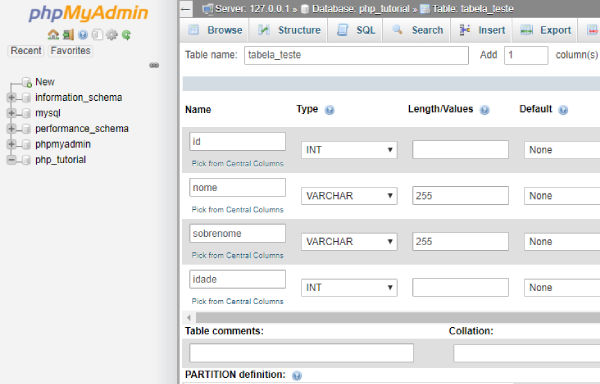Open help icon next to Type header
Image resolution: width=600 pixels, height=384 pixels.
[x=329, y=110]
